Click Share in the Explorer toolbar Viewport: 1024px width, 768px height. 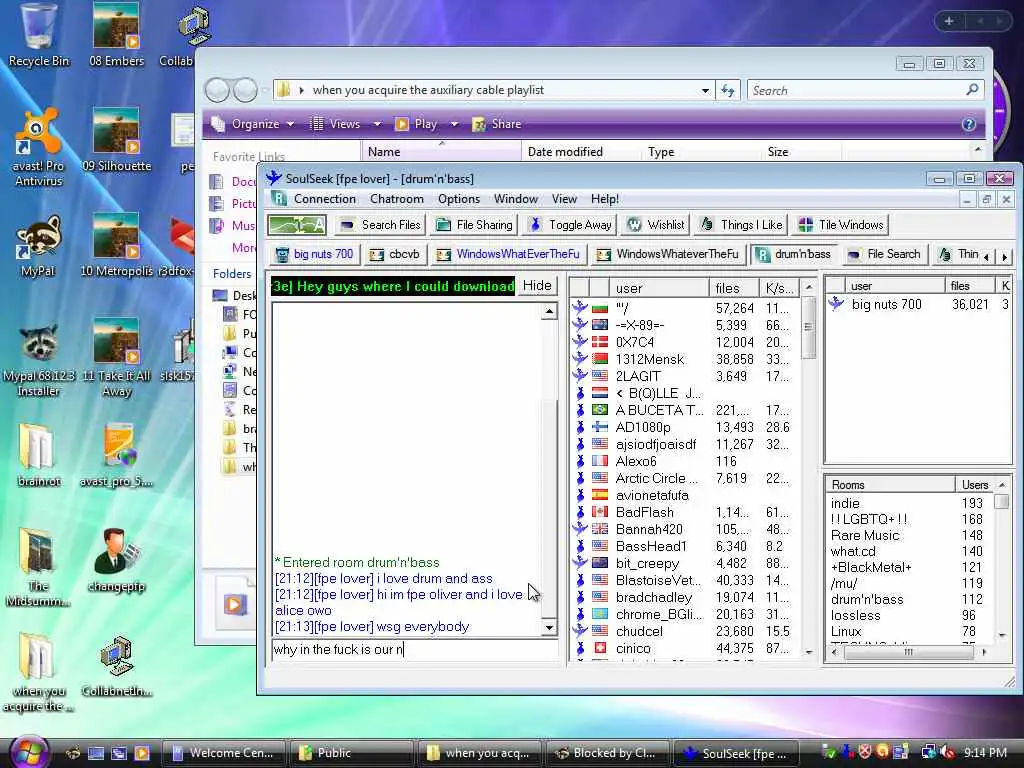(497, 124)
